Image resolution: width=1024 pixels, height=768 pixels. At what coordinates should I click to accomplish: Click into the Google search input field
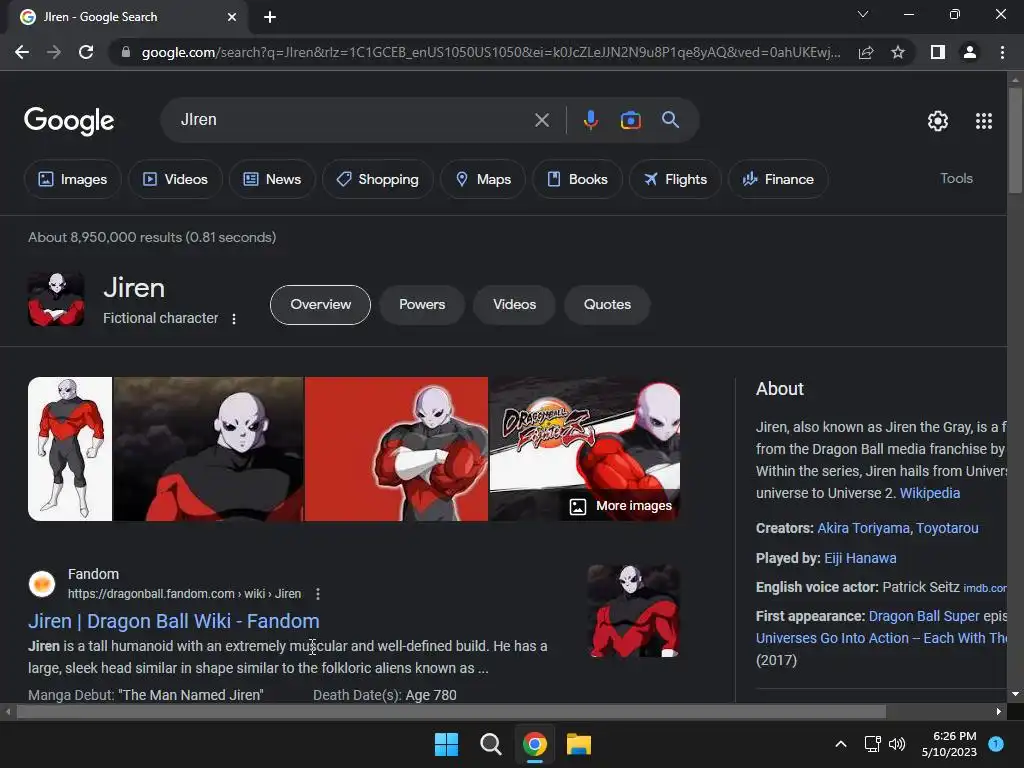pyautogui.click(x=353, y=120)
